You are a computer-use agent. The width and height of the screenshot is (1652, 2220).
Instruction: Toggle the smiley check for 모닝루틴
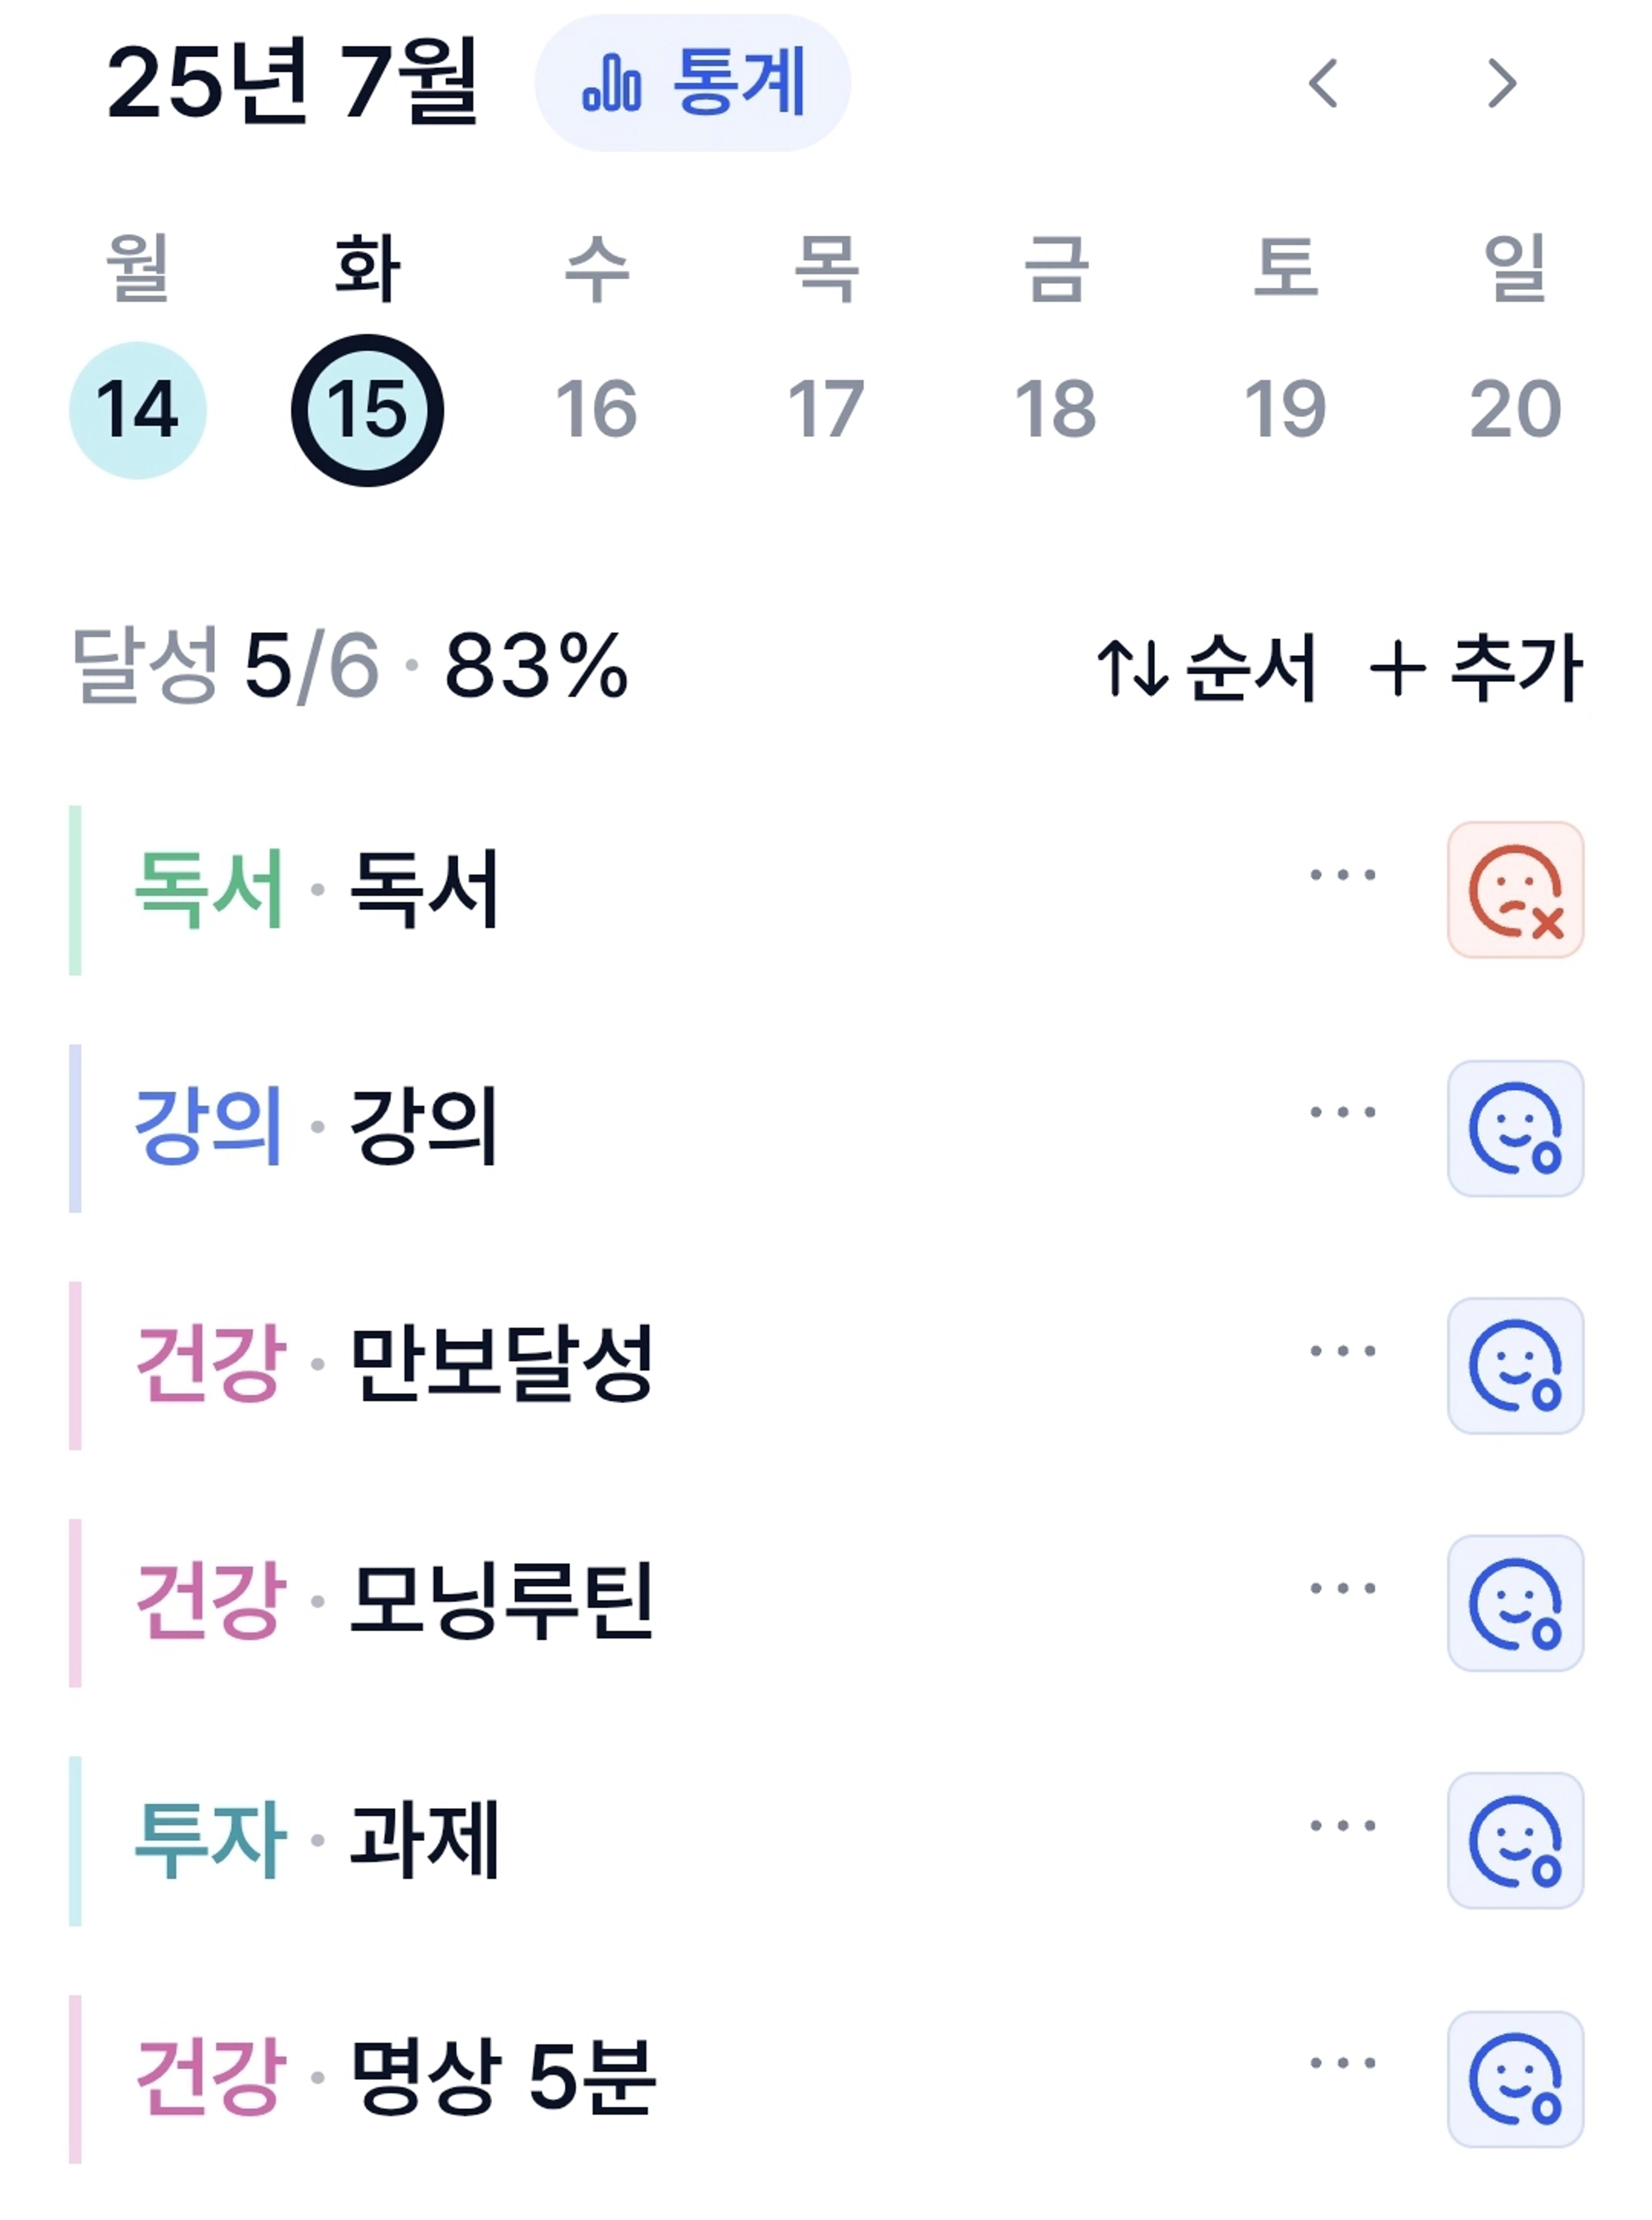(x=1515, y=1603)
